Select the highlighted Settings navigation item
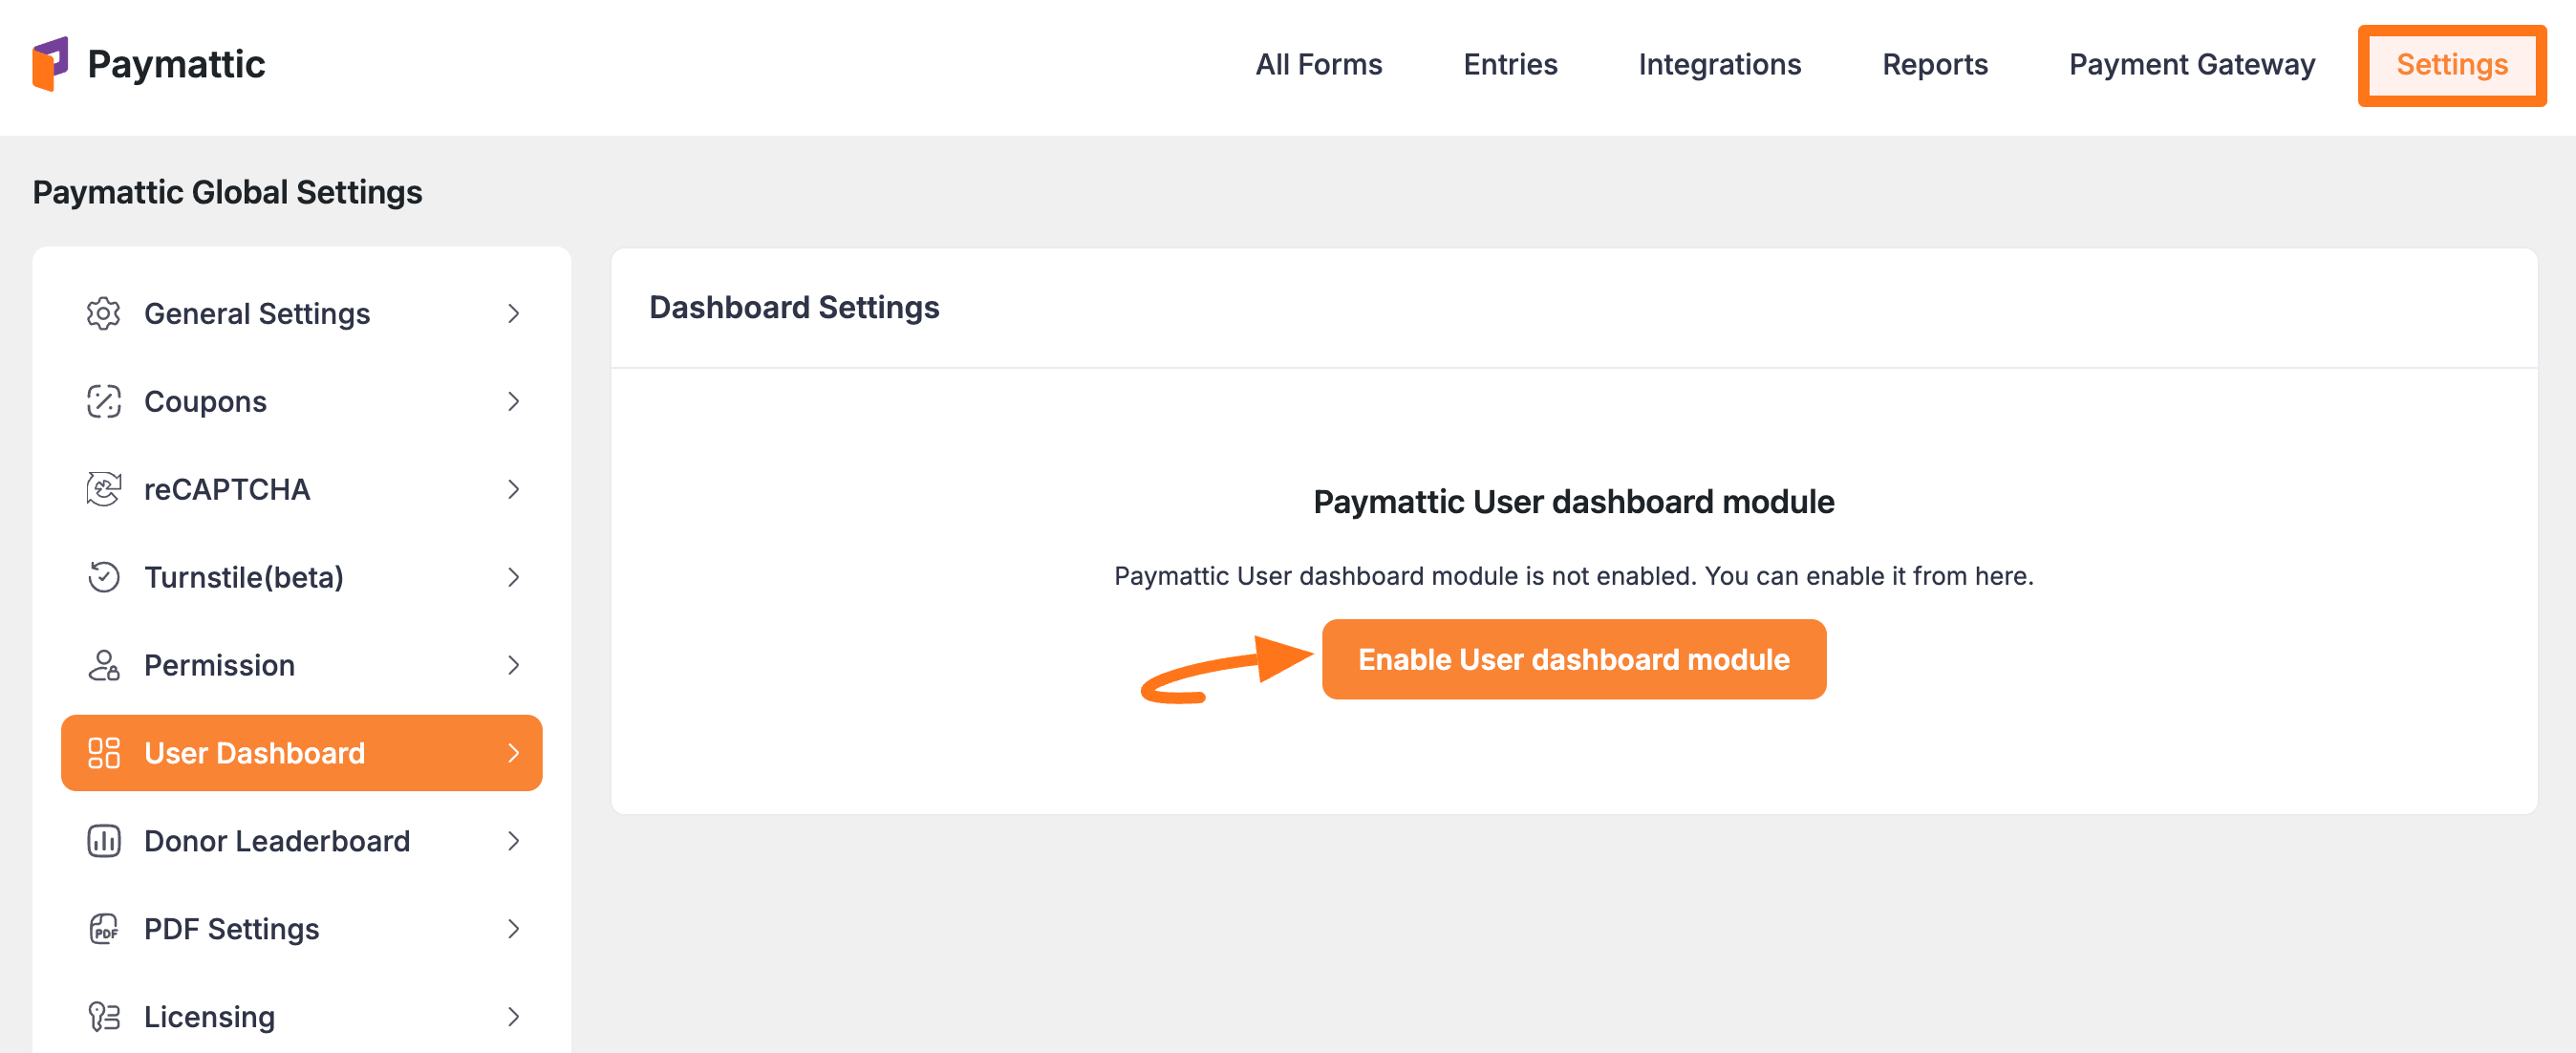Image resolution: width=2576 pixels, height=1053 pixels. tap(2451, 64)
